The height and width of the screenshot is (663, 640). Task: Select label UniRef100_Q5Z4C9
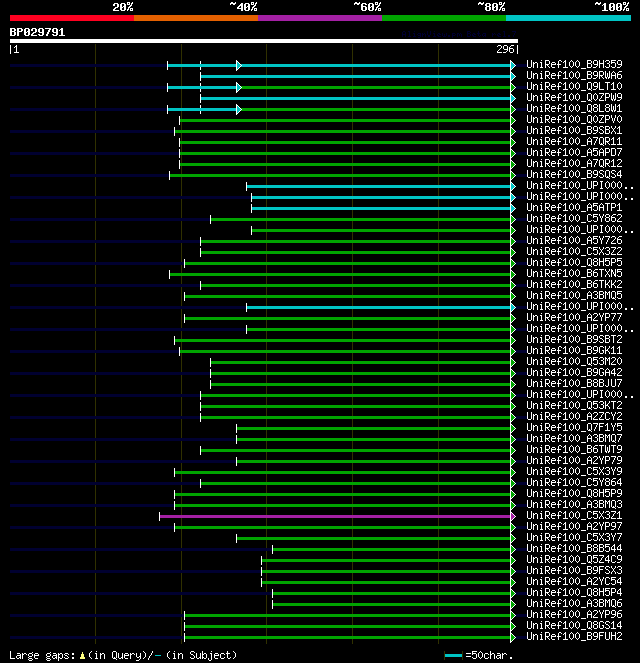(574, 559)
